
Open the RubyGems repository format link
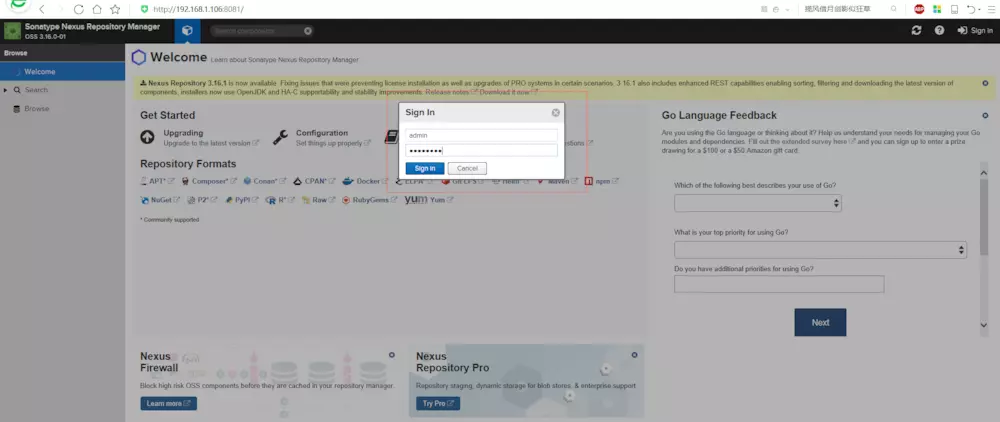(x=370, y=200)
